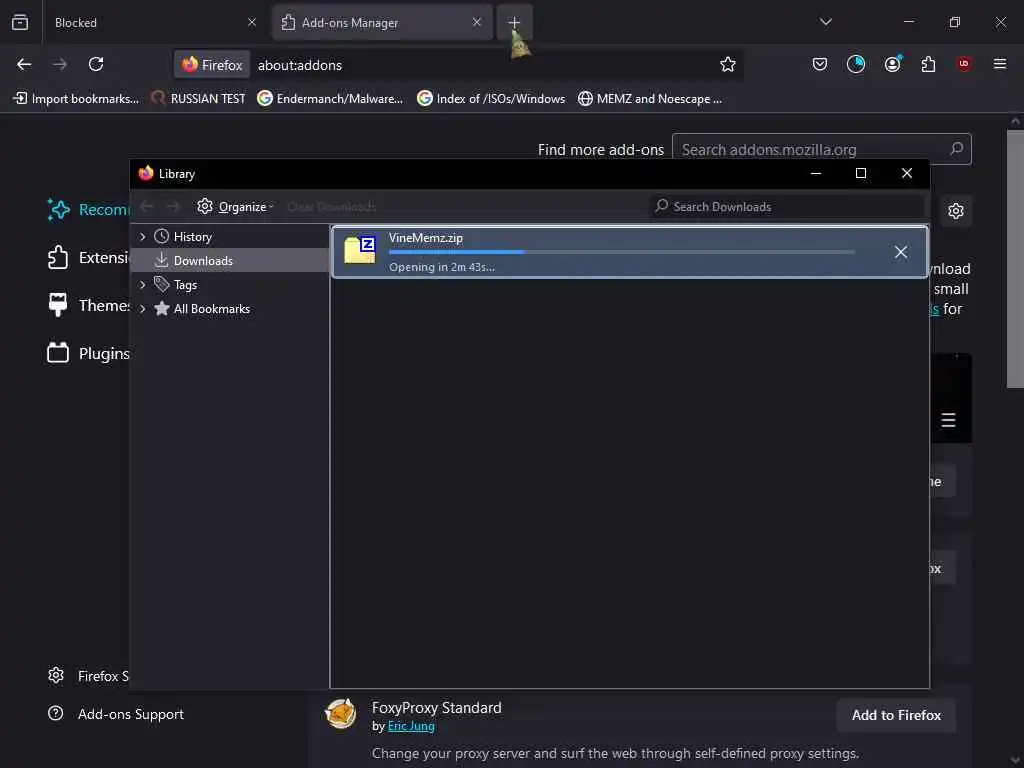Screen dimensions: 1024x768
Task: Reload the current page
Action: pos(96,64)
